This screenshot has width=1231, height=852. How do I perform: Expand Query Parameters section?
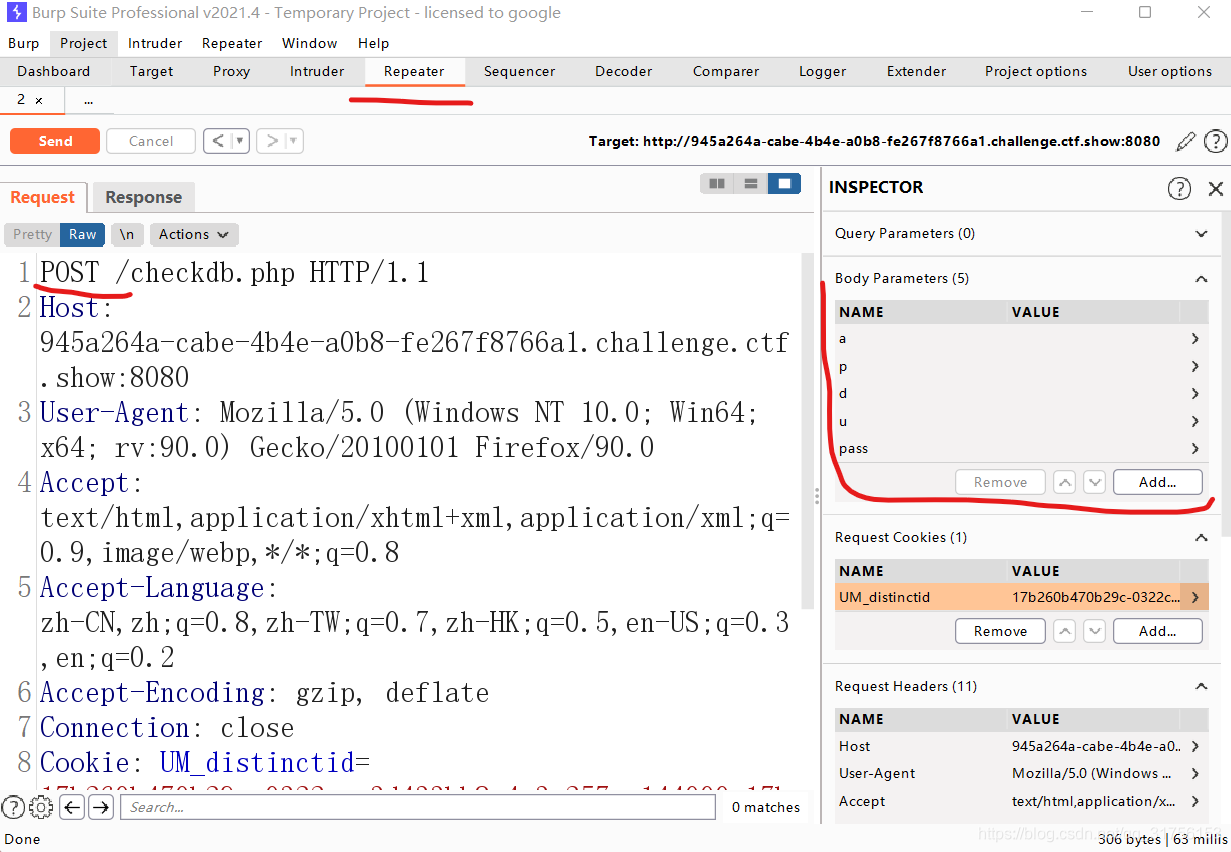point(1201,234)
